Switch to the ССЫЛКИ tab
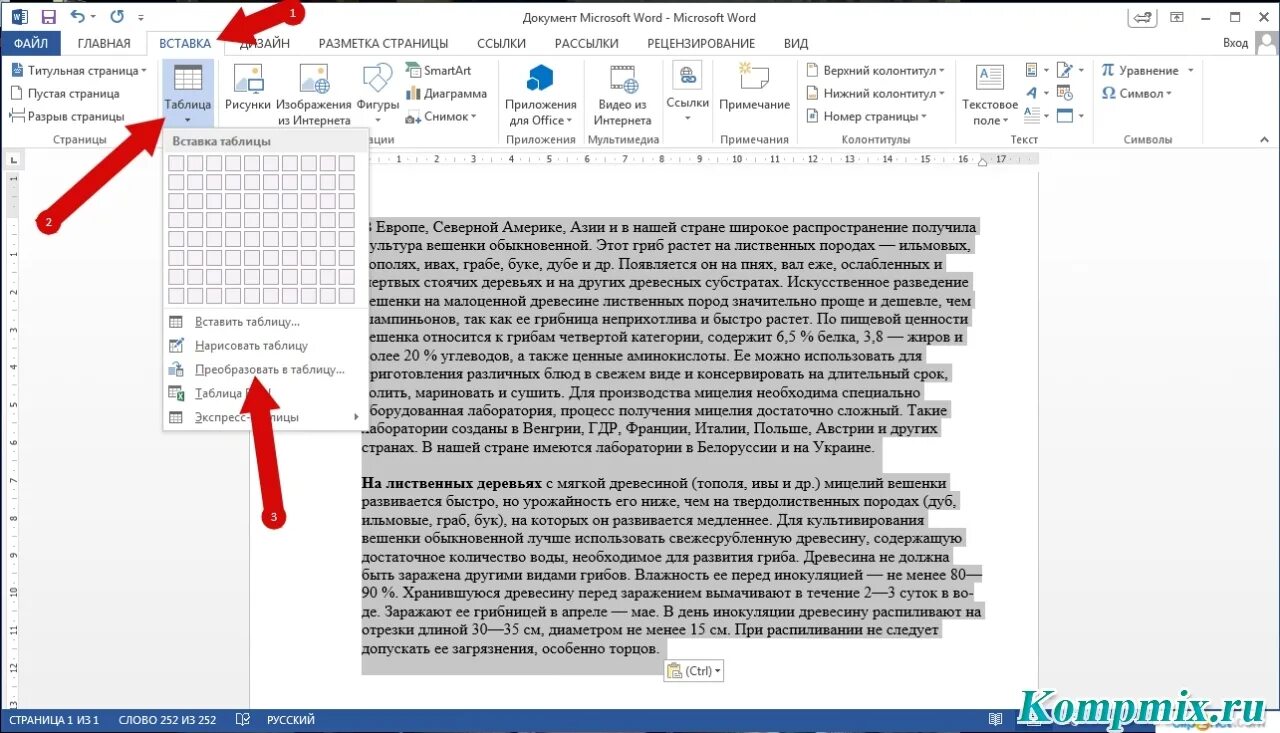The height and width of the screenshot is (733, 1280). click(501, 43)
